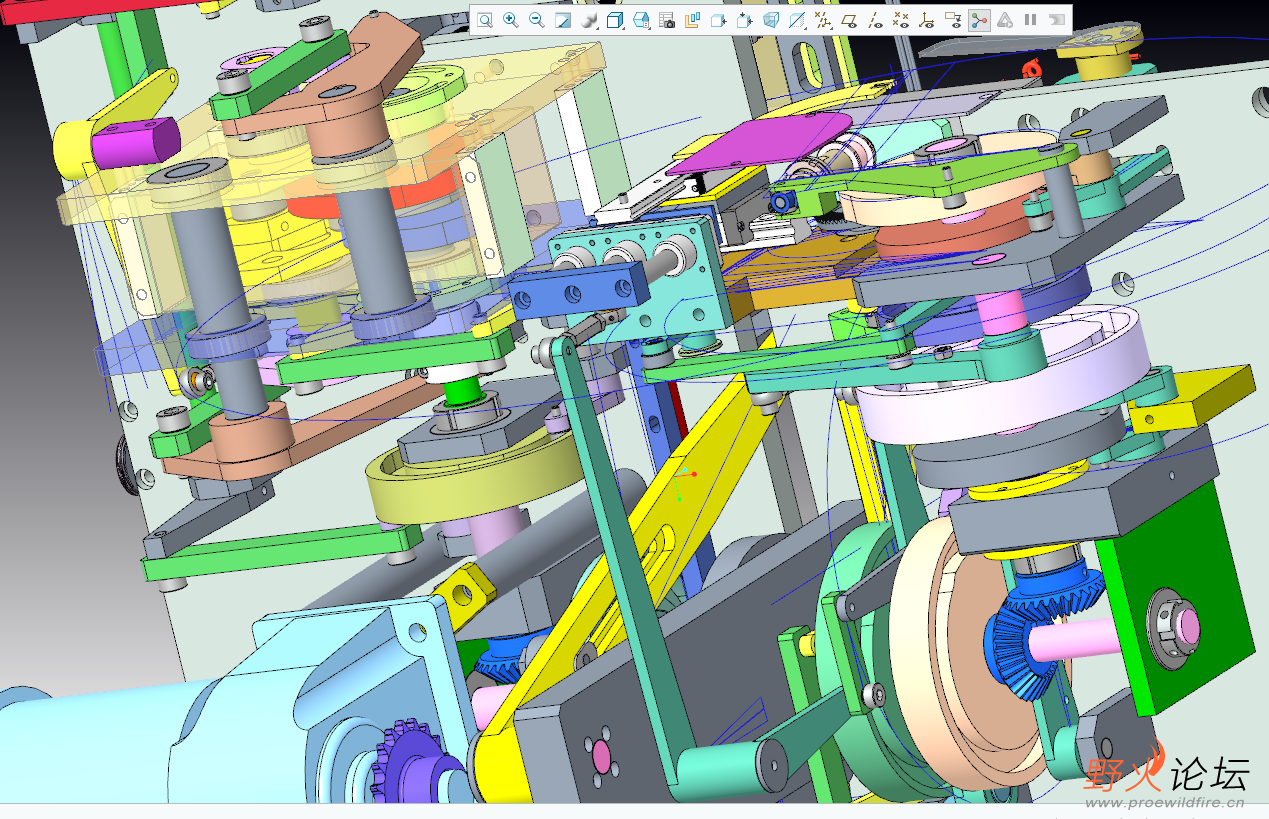Click the triangle with play arrow icon

1005,20
